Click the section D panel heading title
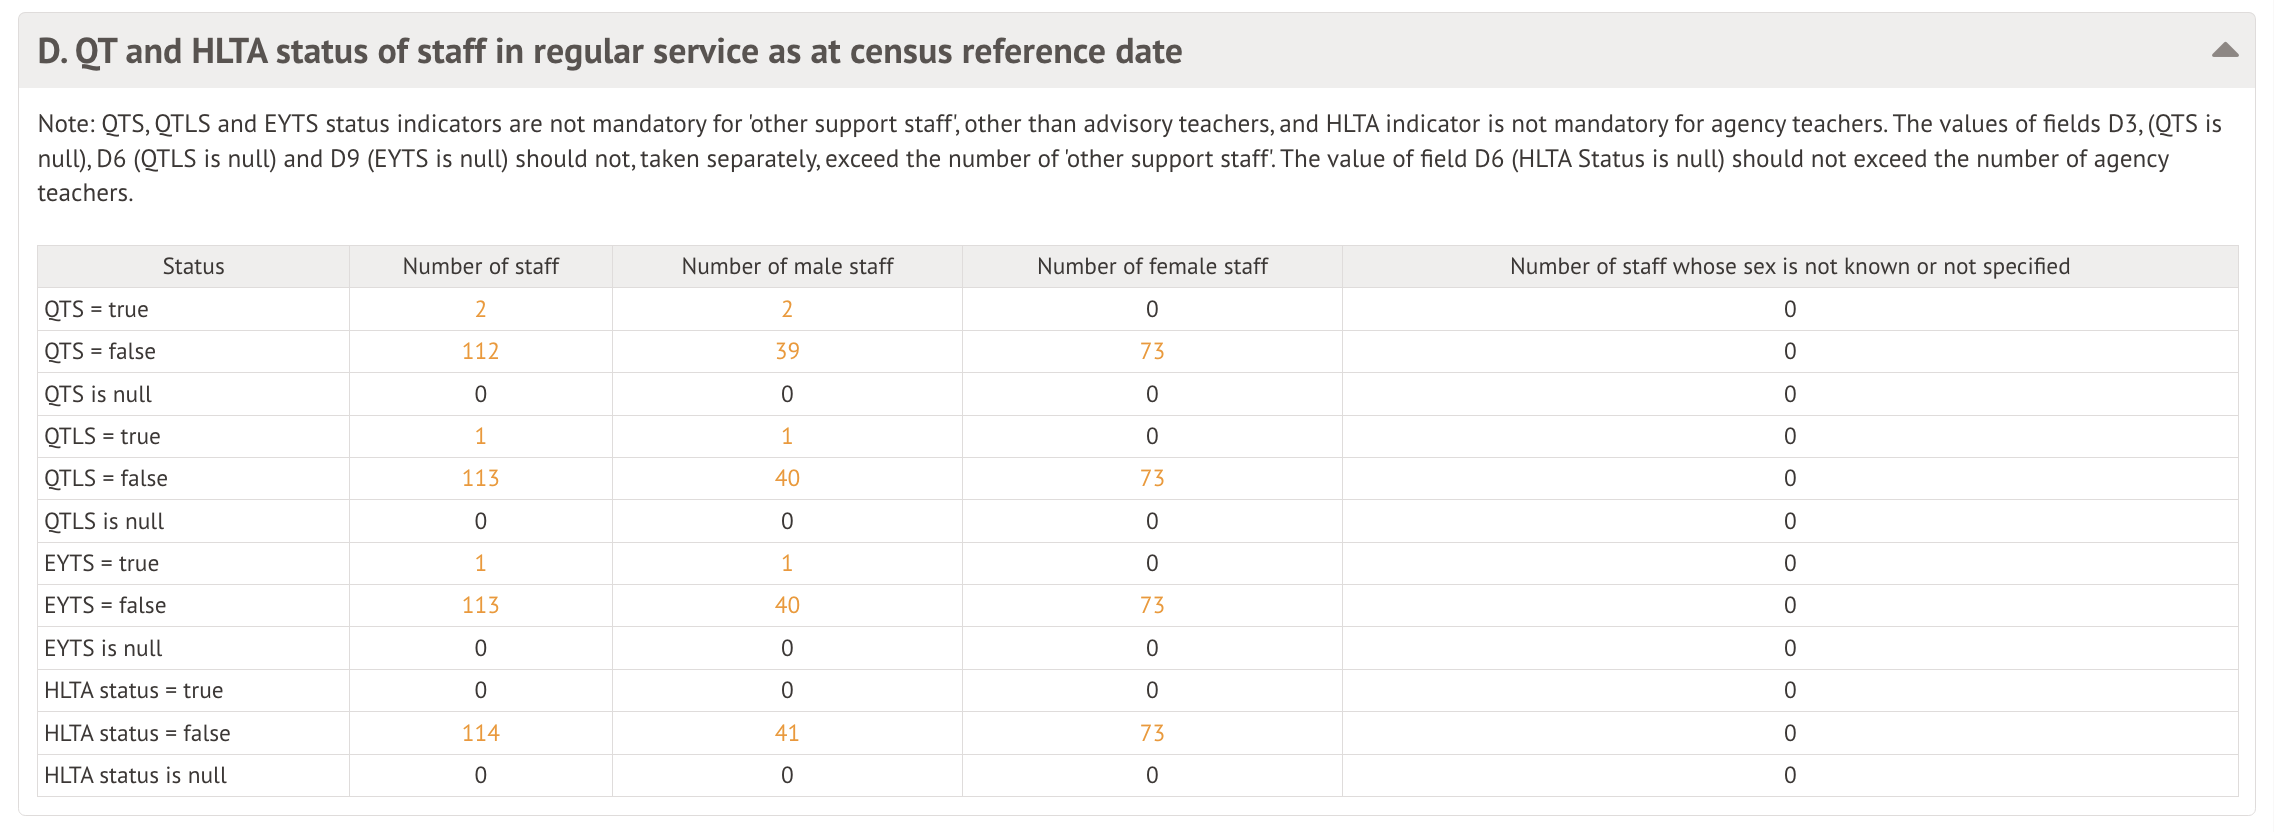The height and width of the screenshot is (832, 2274). (609, 51)
